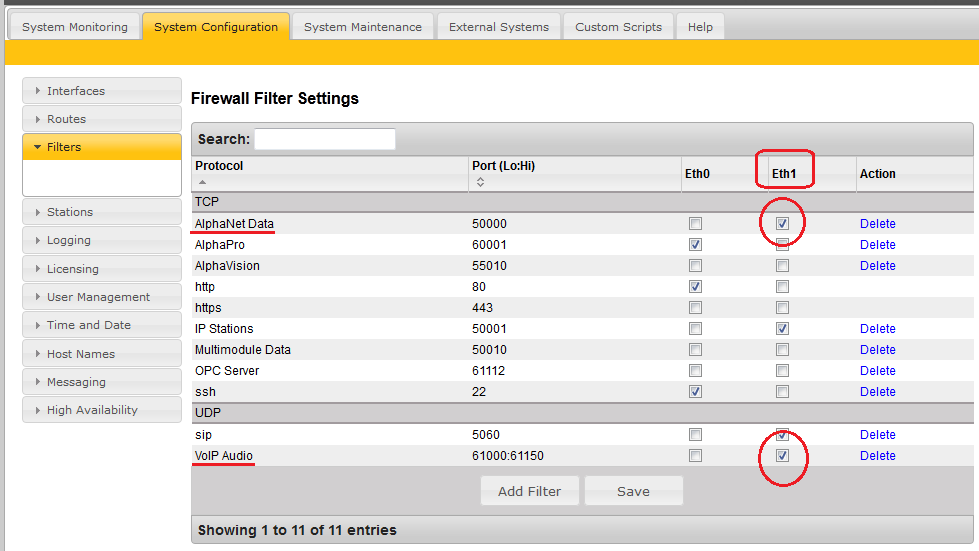Open the User Management section
979x551 pixels.
pos(101,297)
